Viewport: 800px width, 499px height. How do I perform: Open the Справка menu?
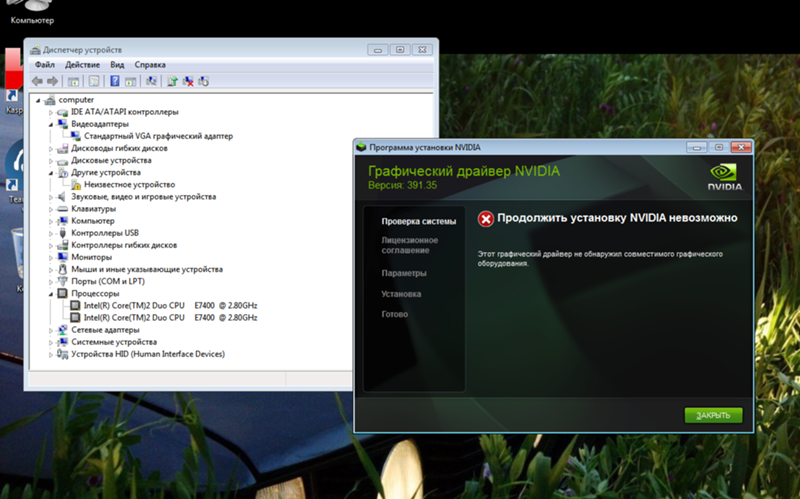(150, 64)
